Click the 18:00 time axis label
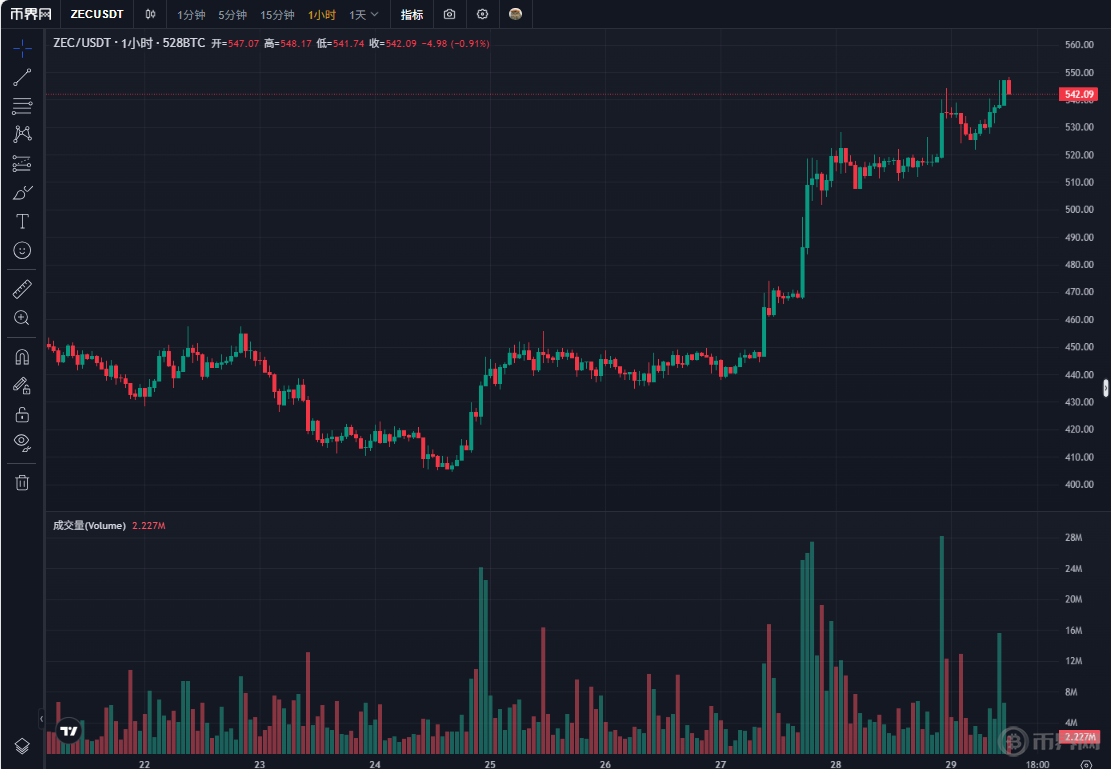The height and width of the screenshot is (769, 1111). point(1037,764)
